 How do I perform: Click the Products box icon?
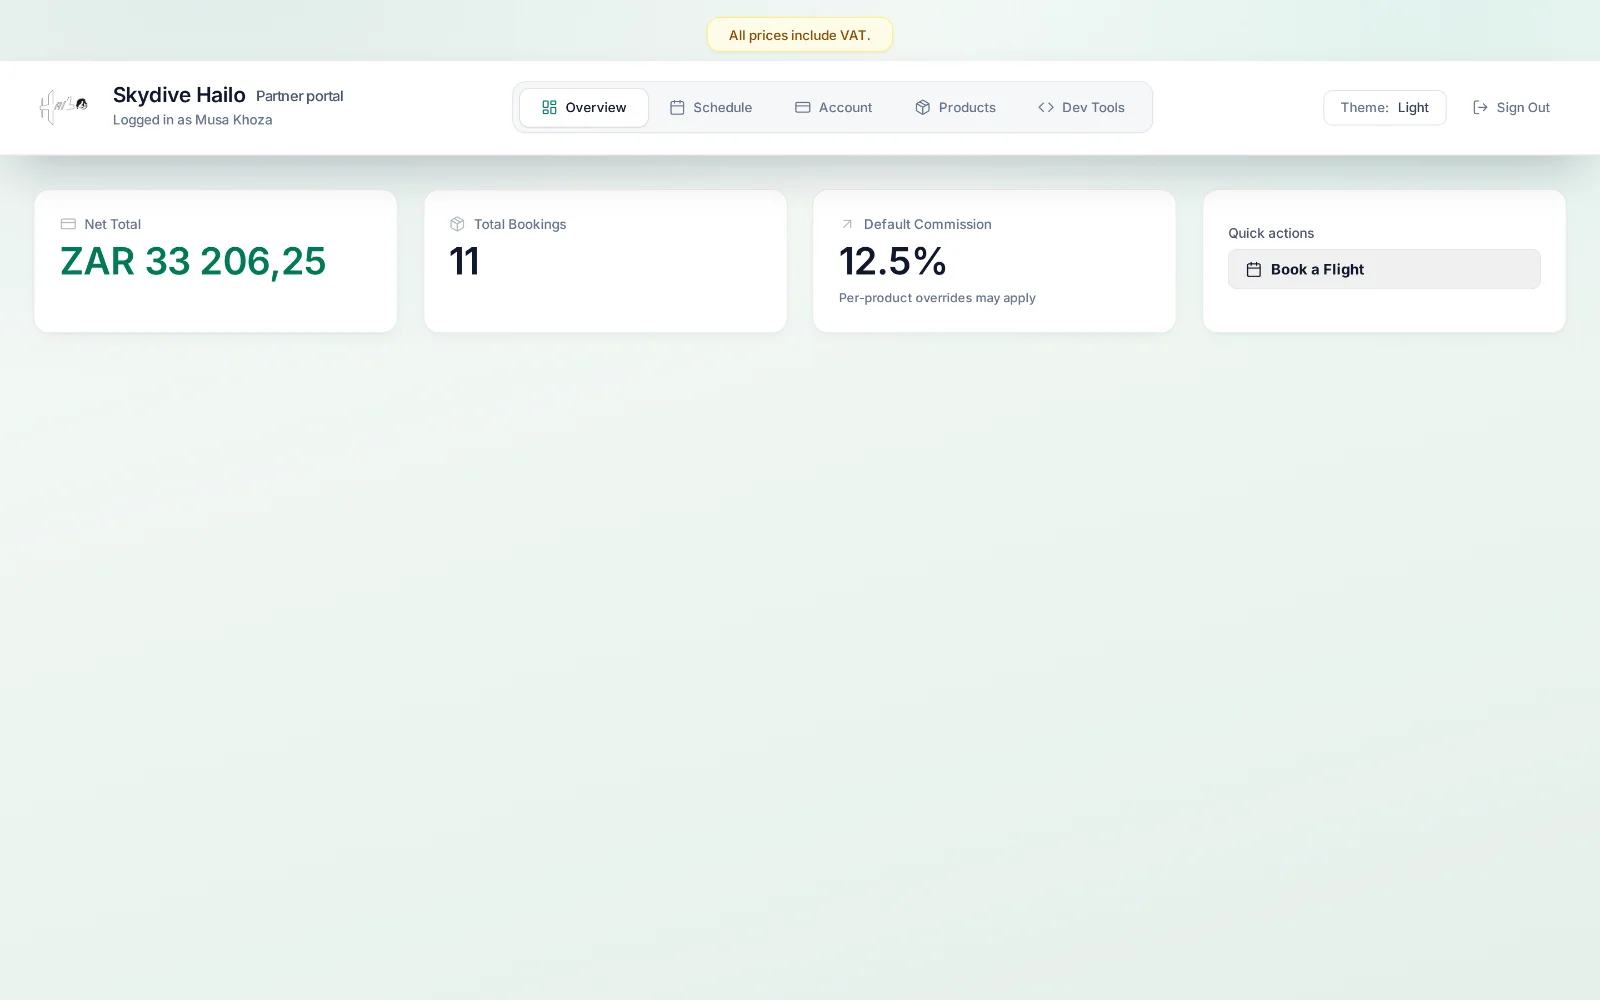click(x=923, y=107)
